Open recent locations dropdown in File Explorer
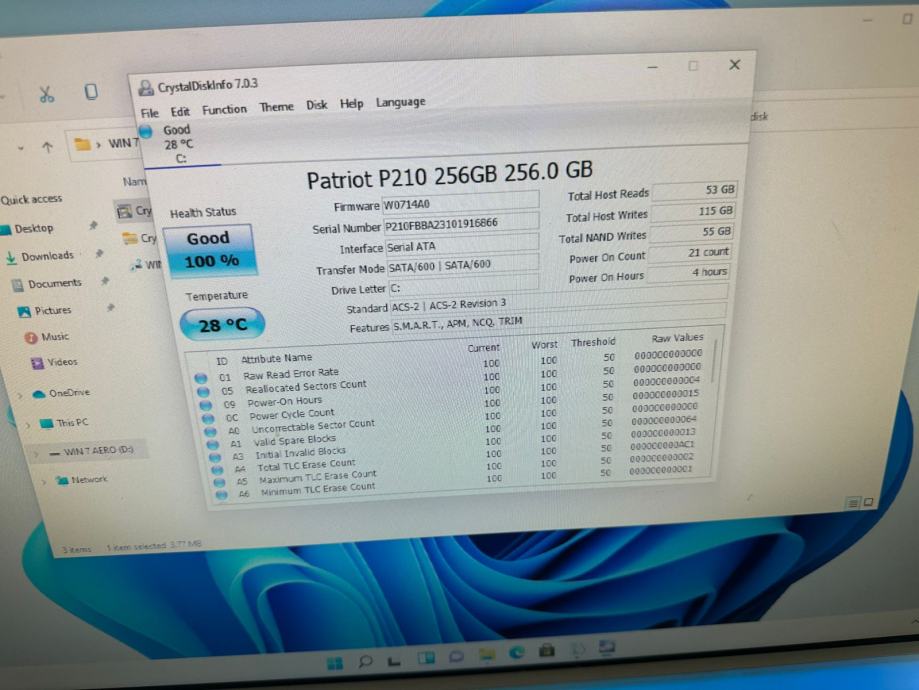This screenshot has height=690, width=919. coord(21,148)
